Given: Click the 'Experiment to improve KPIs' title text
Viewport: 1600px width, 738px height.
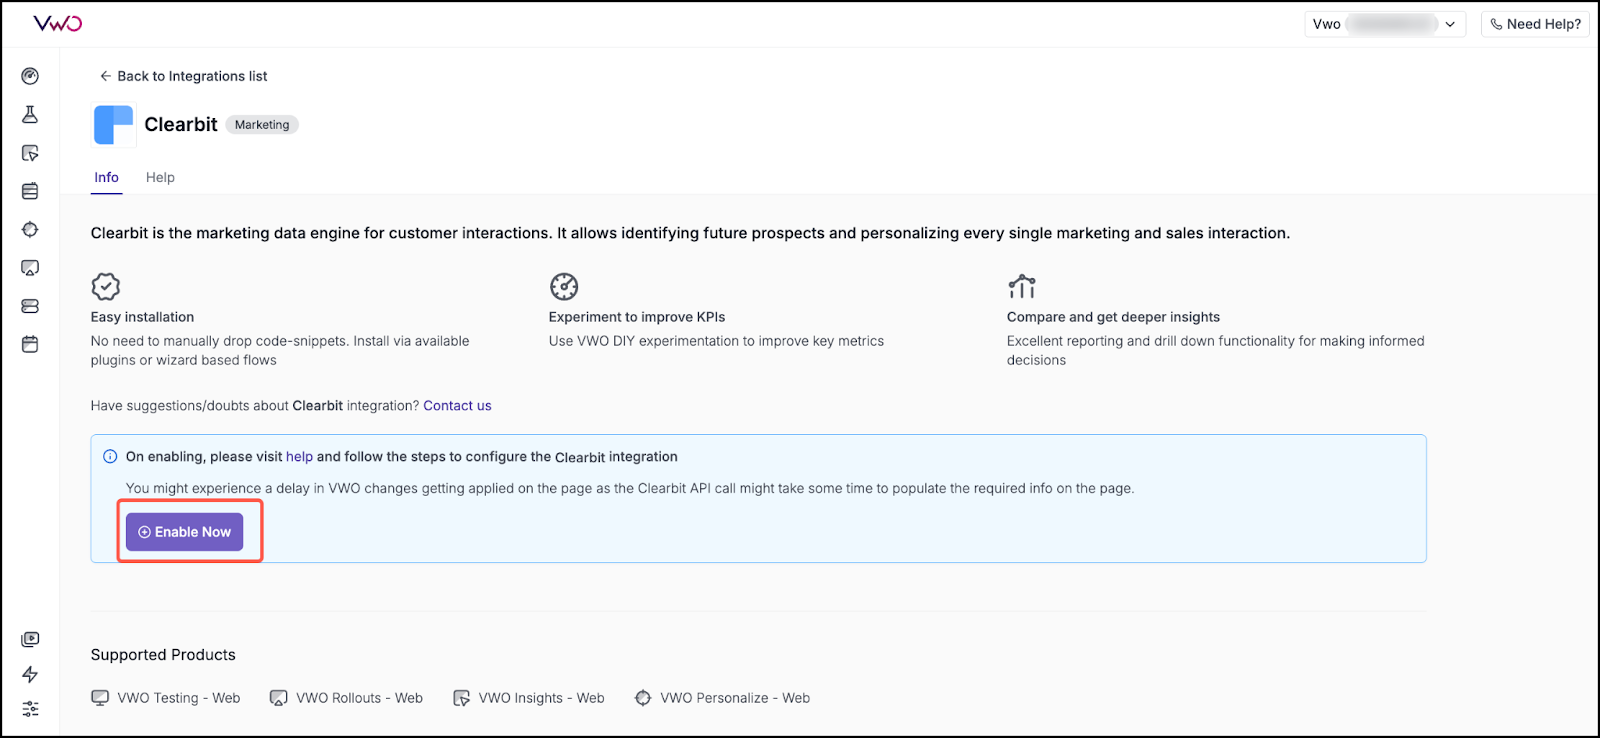Looking at the screenshot, I should 637,317.
